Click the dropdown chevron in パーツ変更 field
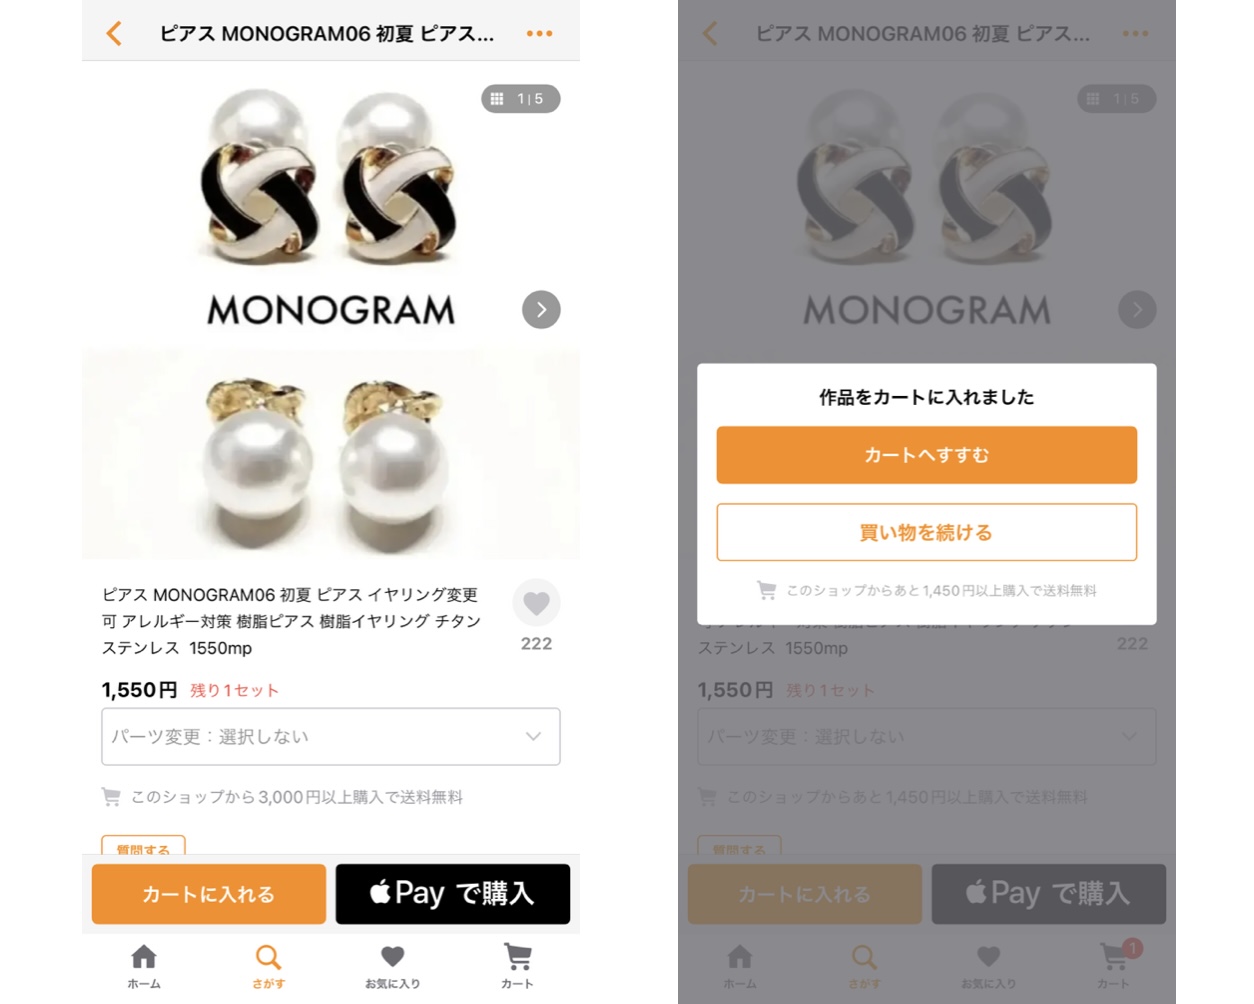1254x1004 pixels. point(533,736)
